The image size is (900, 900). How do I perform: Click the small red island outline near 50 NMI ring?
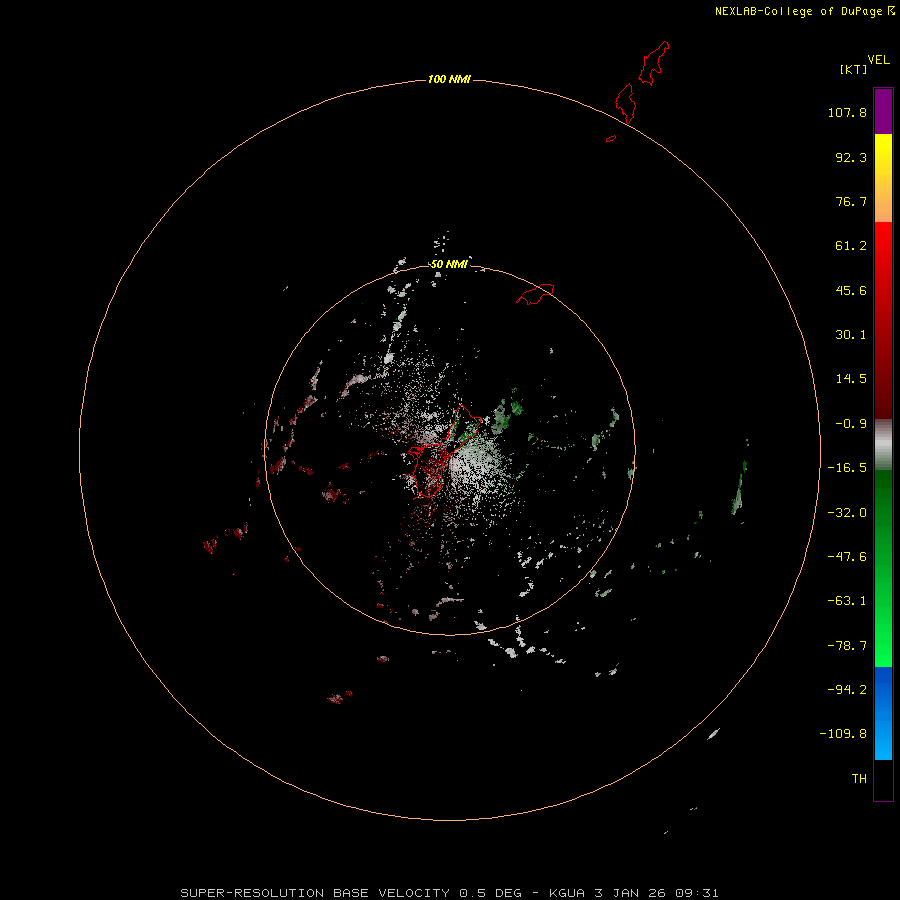(x=535, y=294)
